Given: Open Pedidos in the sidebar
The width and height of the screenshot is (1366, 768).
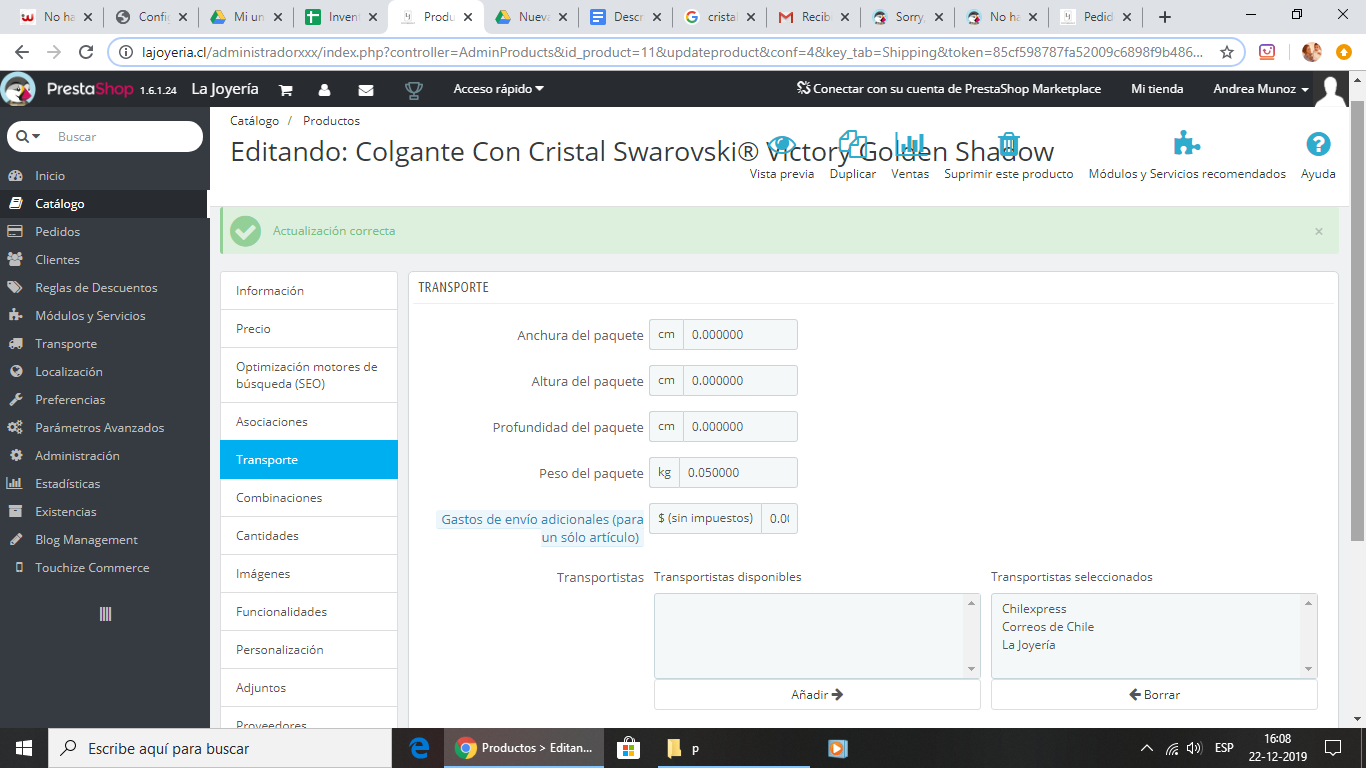Looking at the screenshot, I should (104, 232).
